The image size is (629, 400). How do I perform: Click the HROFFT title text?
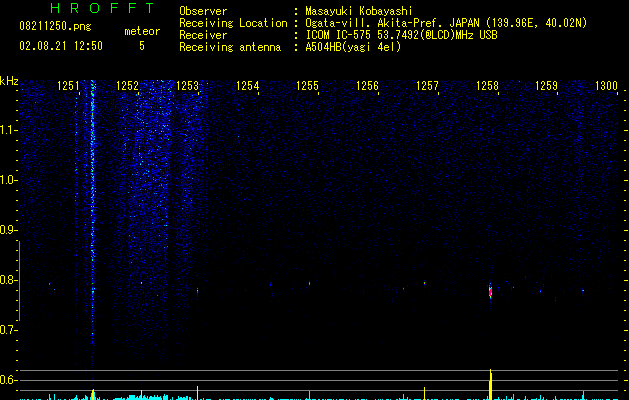coord(102,8)
